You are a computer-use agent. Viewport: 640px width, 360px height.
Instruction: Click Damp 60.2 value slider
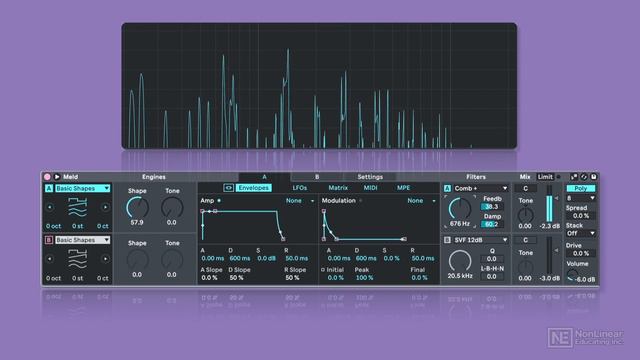(x=492, y=224)
